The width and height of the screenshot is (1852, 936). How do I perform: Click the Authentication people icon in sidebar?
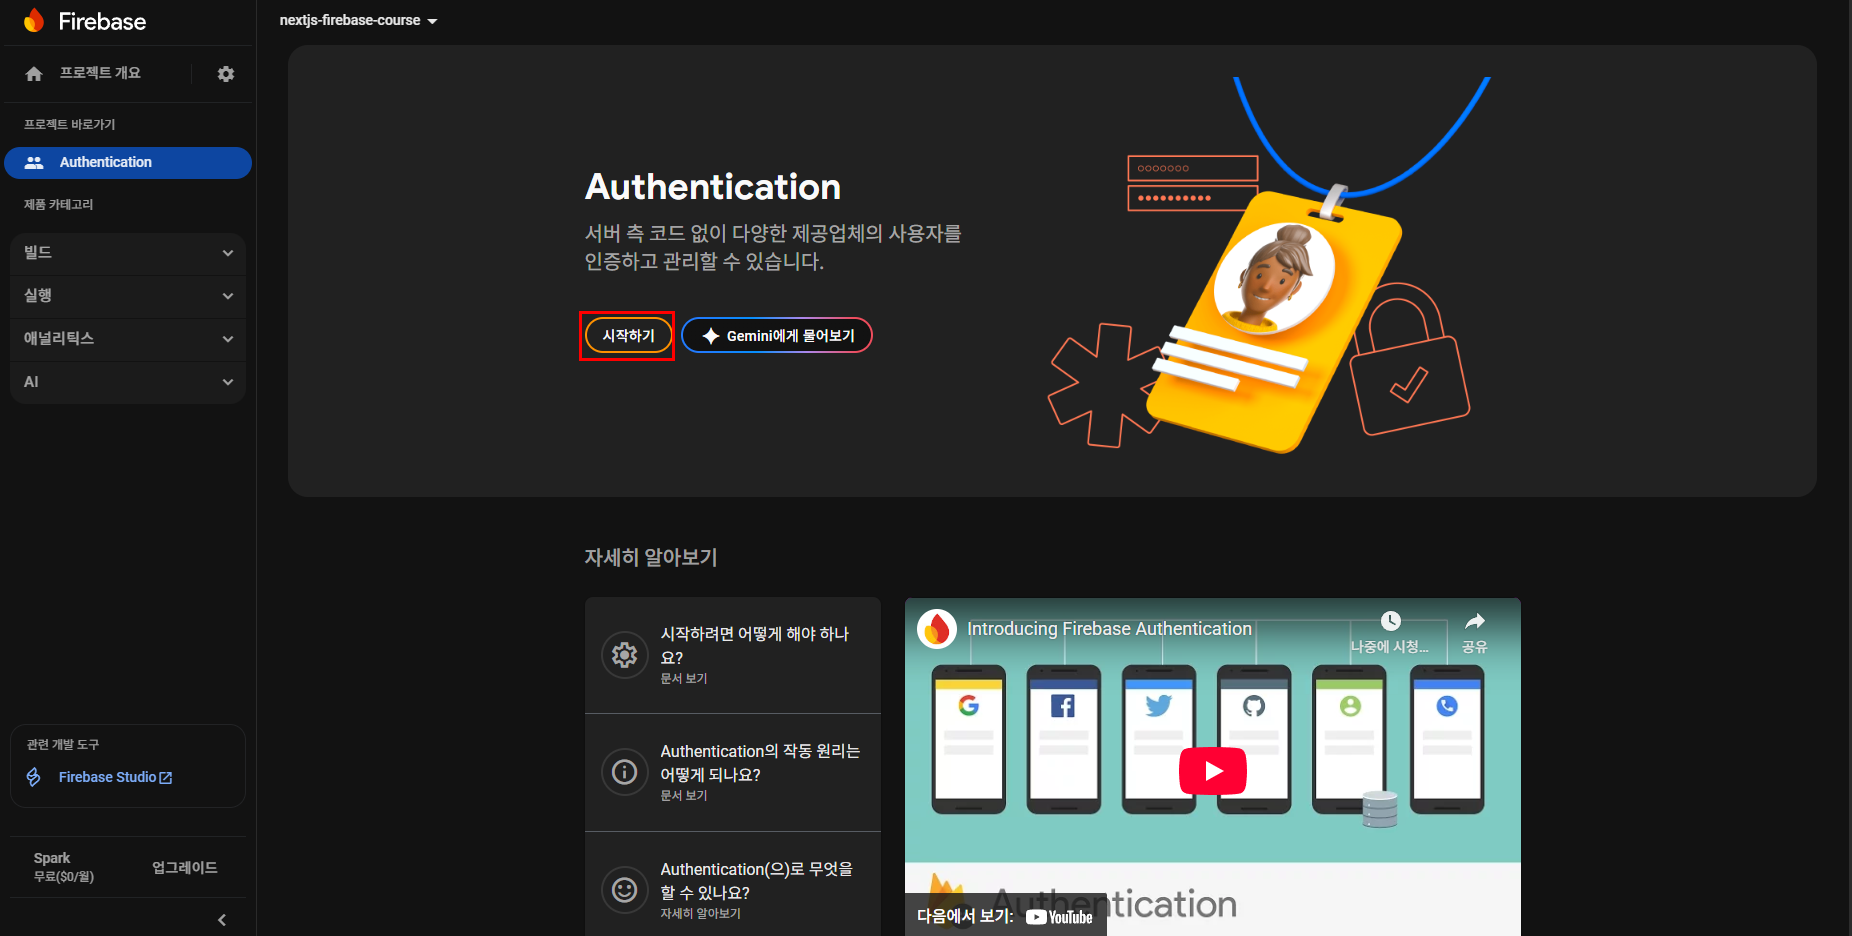[x=34, y=162]
